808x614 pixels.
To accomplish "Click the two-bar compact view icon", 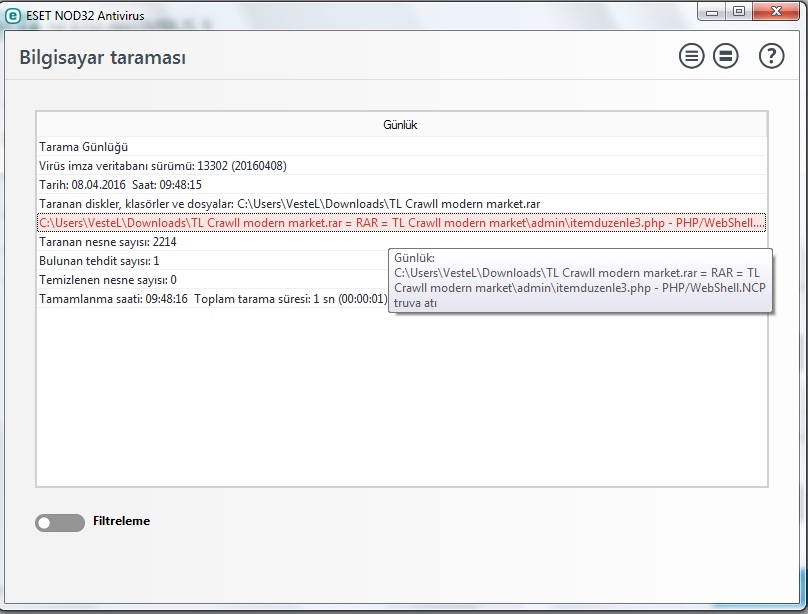I will click(x=726, y=56).
